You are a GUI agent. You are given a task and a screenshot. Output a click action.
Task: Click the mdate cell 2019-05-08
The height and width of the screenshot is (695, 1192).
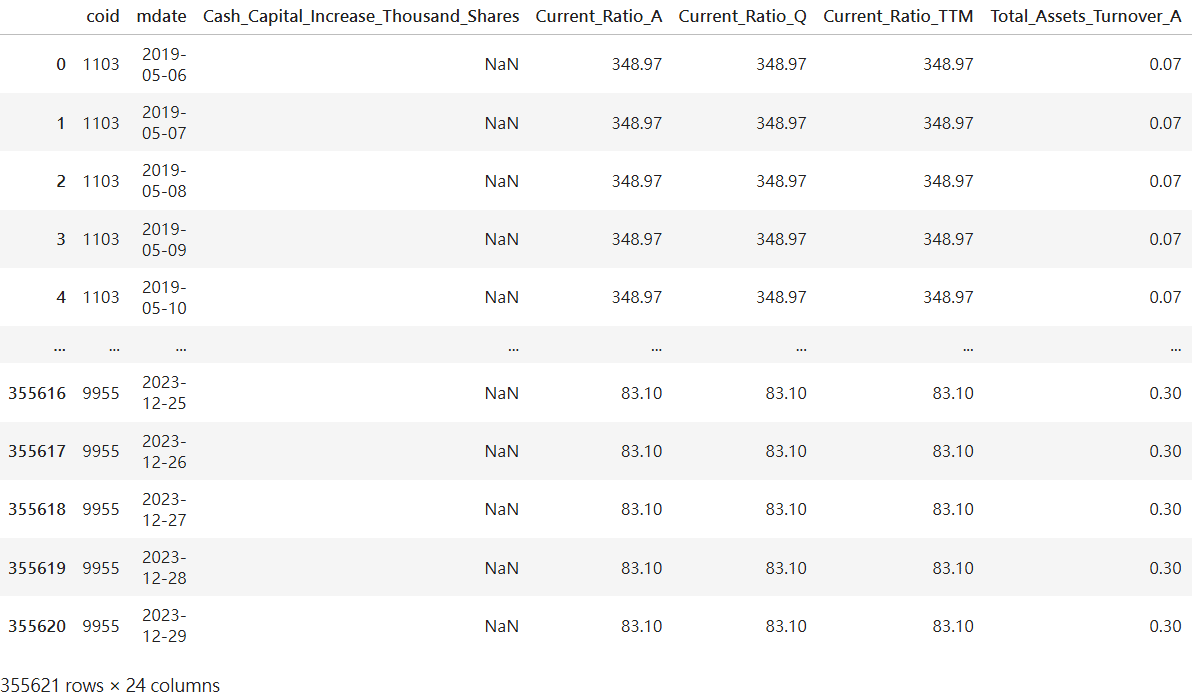coord(164,181)
